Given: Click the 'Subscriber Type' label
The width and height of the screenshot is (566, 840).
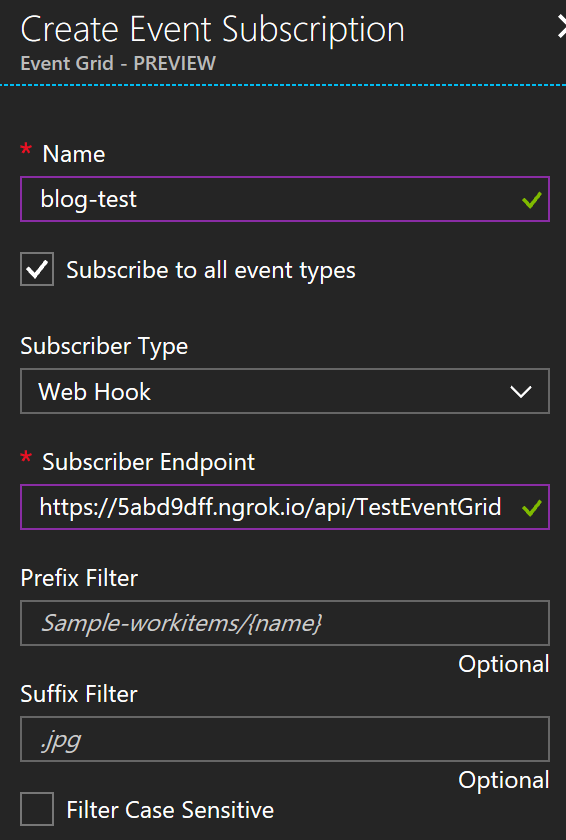Looking at the screenshot, I should coord(104,347).
